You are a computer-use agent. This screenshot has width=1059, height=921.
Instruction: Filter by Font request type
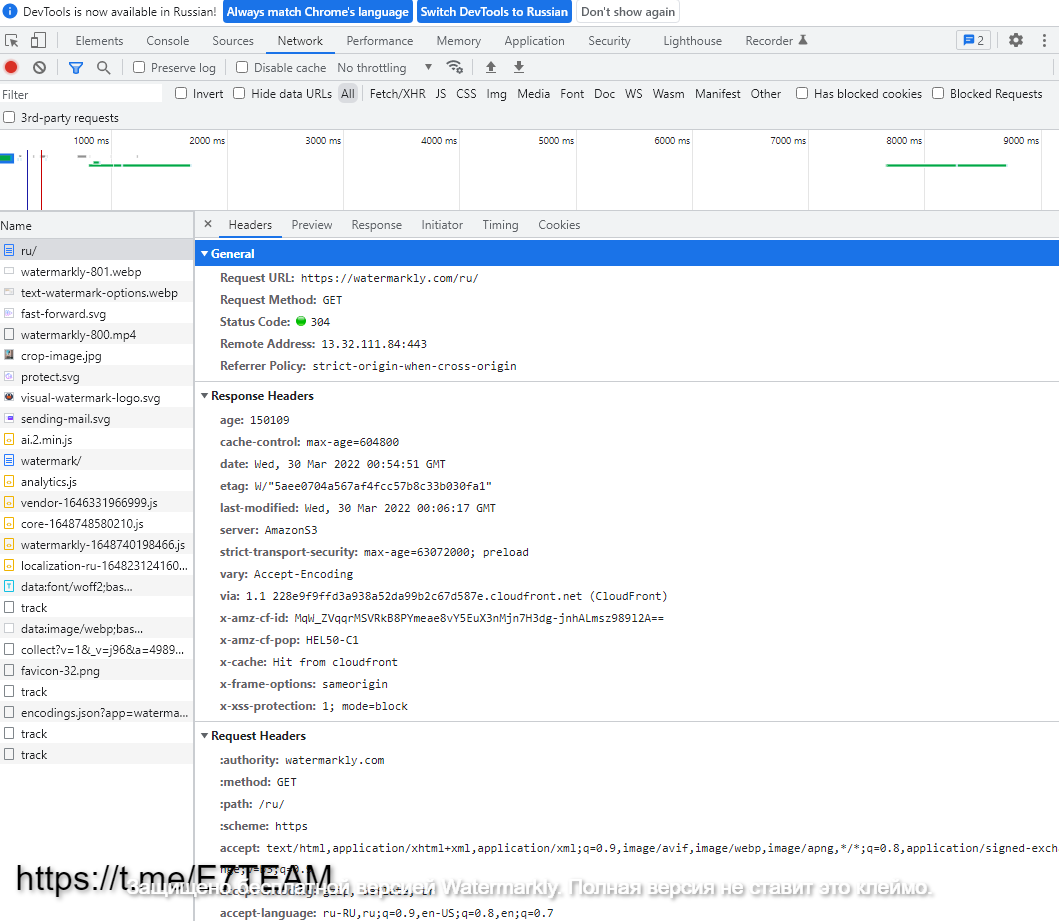[x=572, y=94]
